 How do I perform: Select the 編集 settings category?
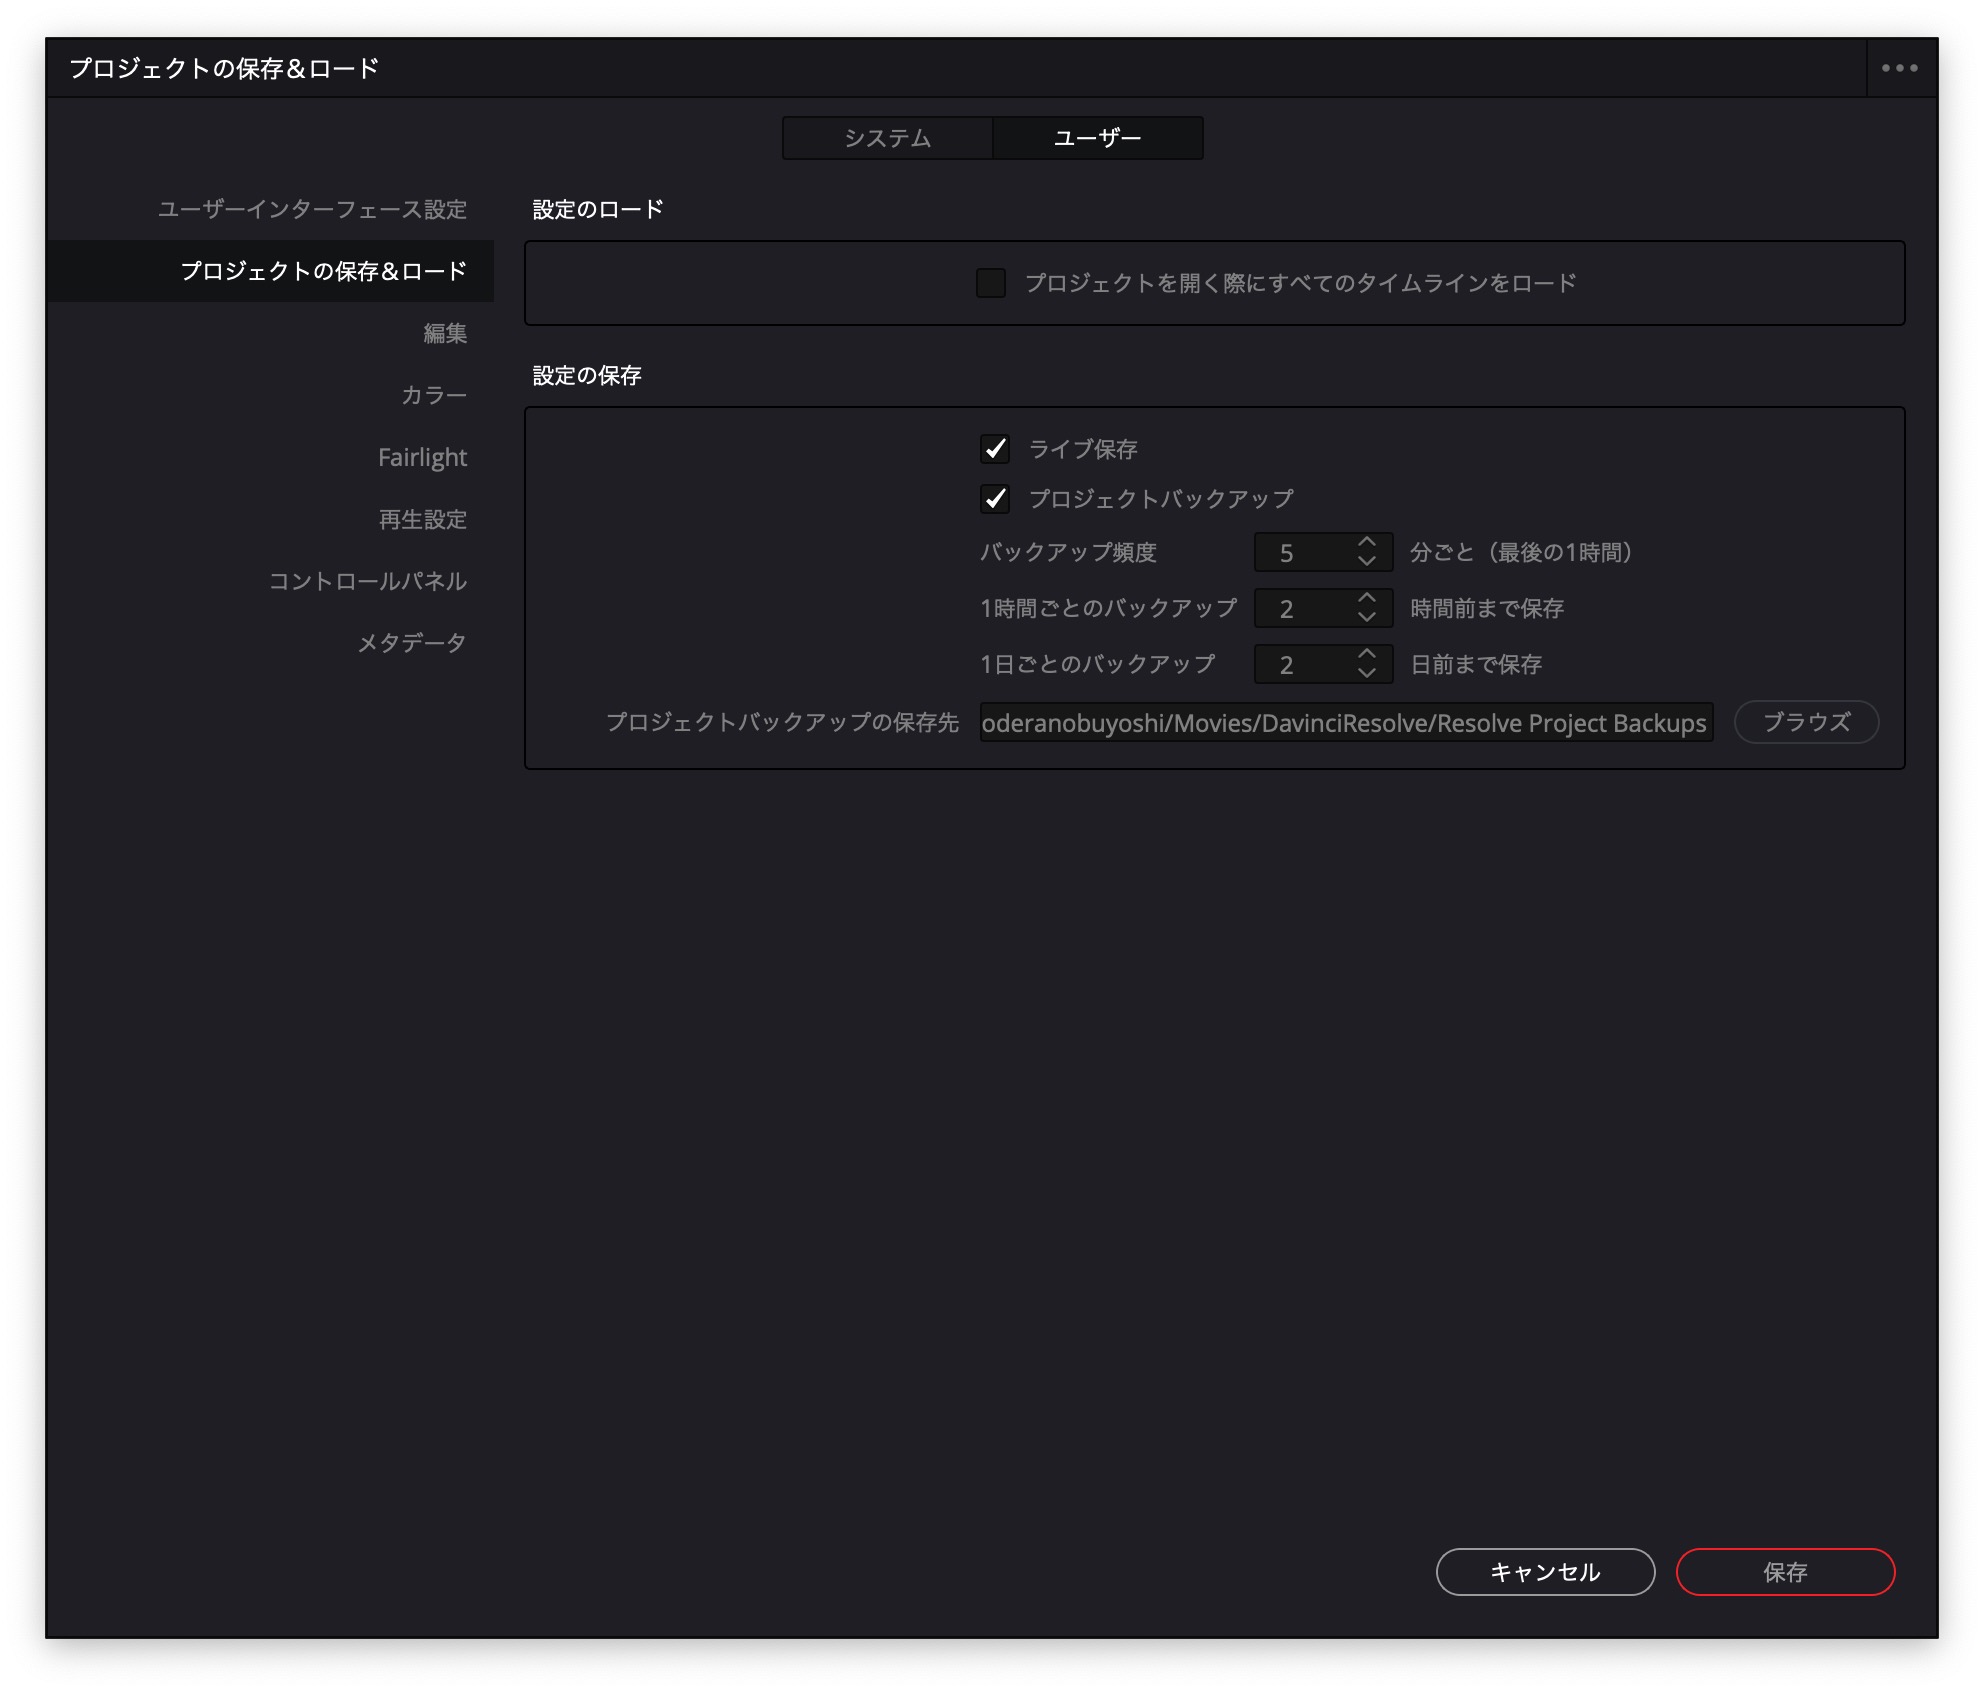(x=444, y=333)
